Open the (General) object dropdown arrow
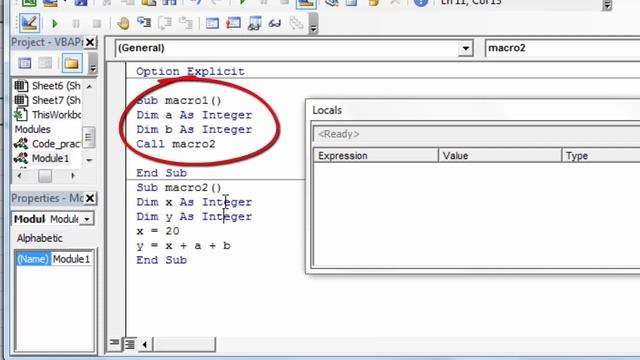Viewport: 640px width, 360px height. click(x=465, y=49)
